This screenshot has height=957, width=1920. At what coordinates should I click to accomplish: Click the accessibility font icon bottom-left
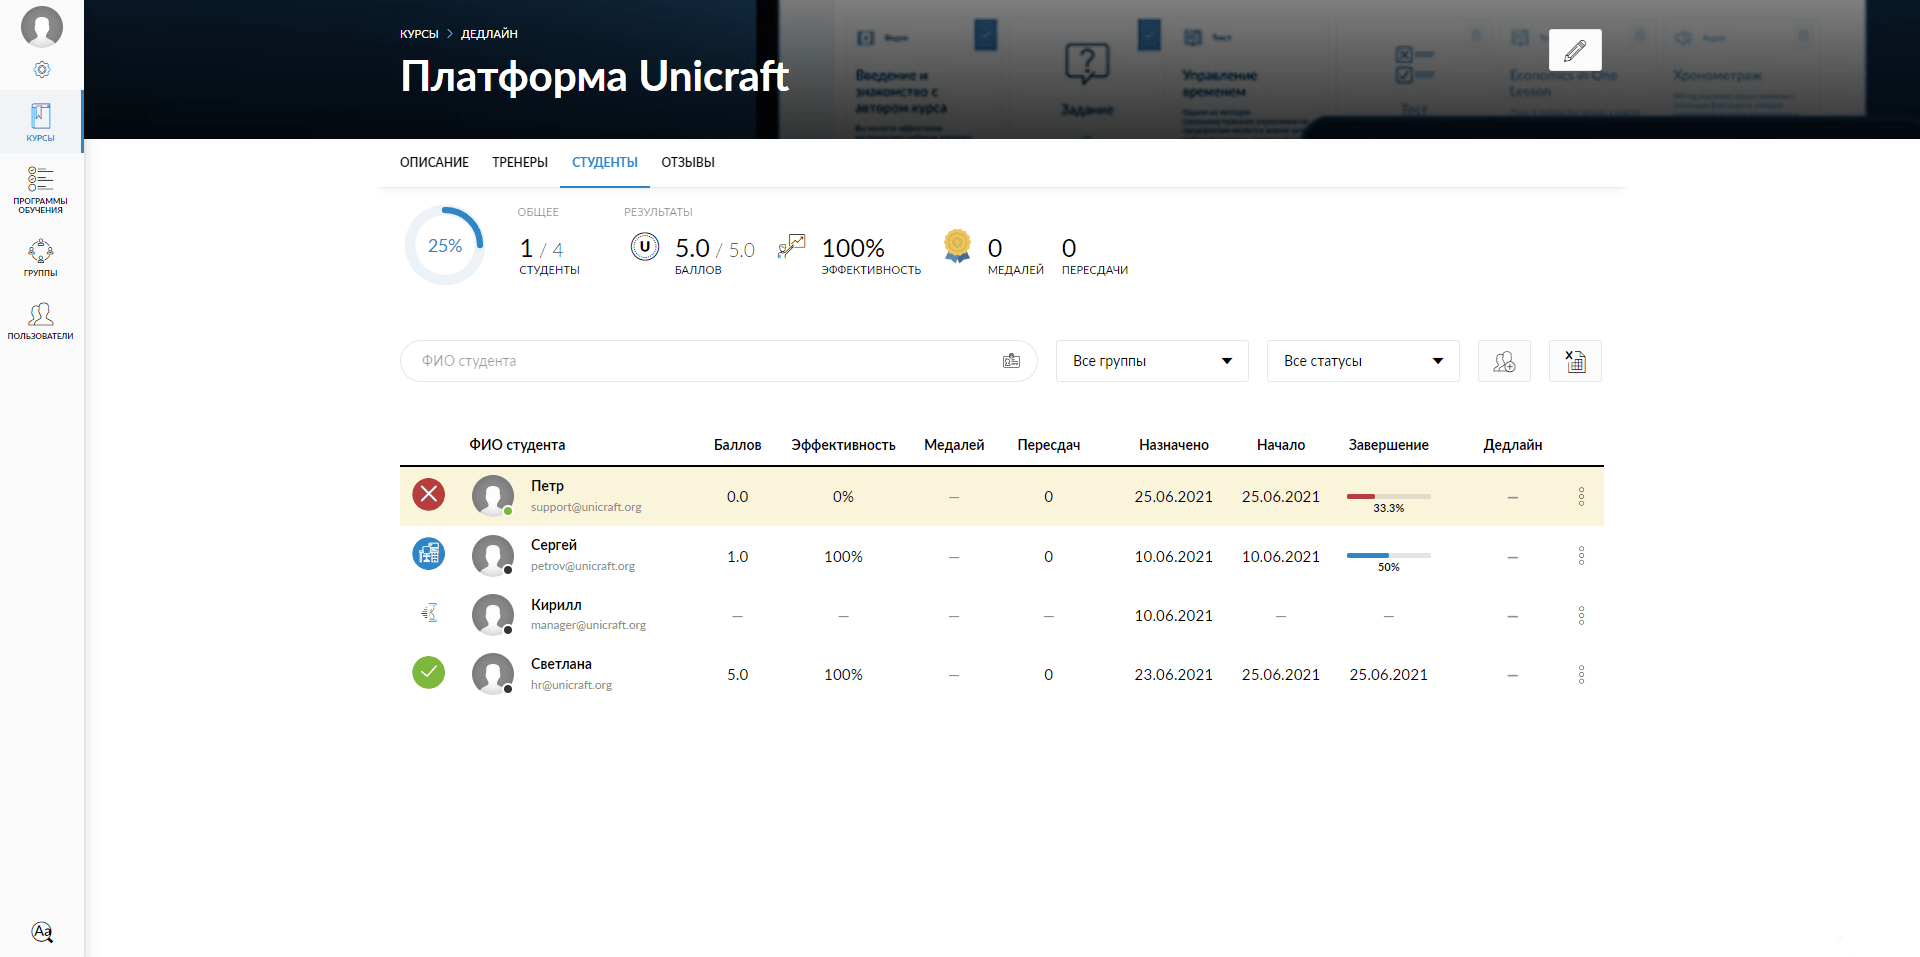coord(42,932)
